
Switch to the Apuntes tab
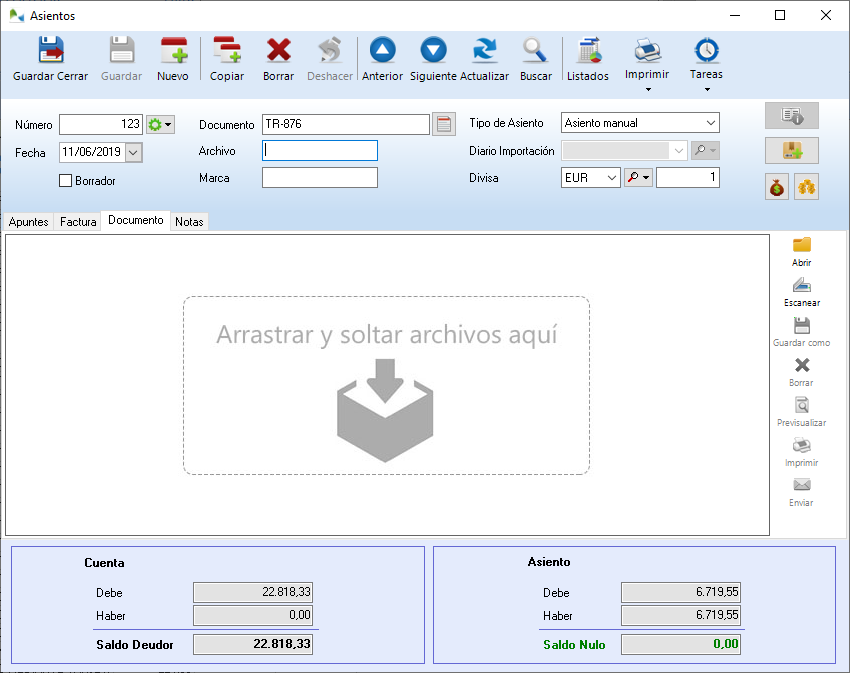27,221
